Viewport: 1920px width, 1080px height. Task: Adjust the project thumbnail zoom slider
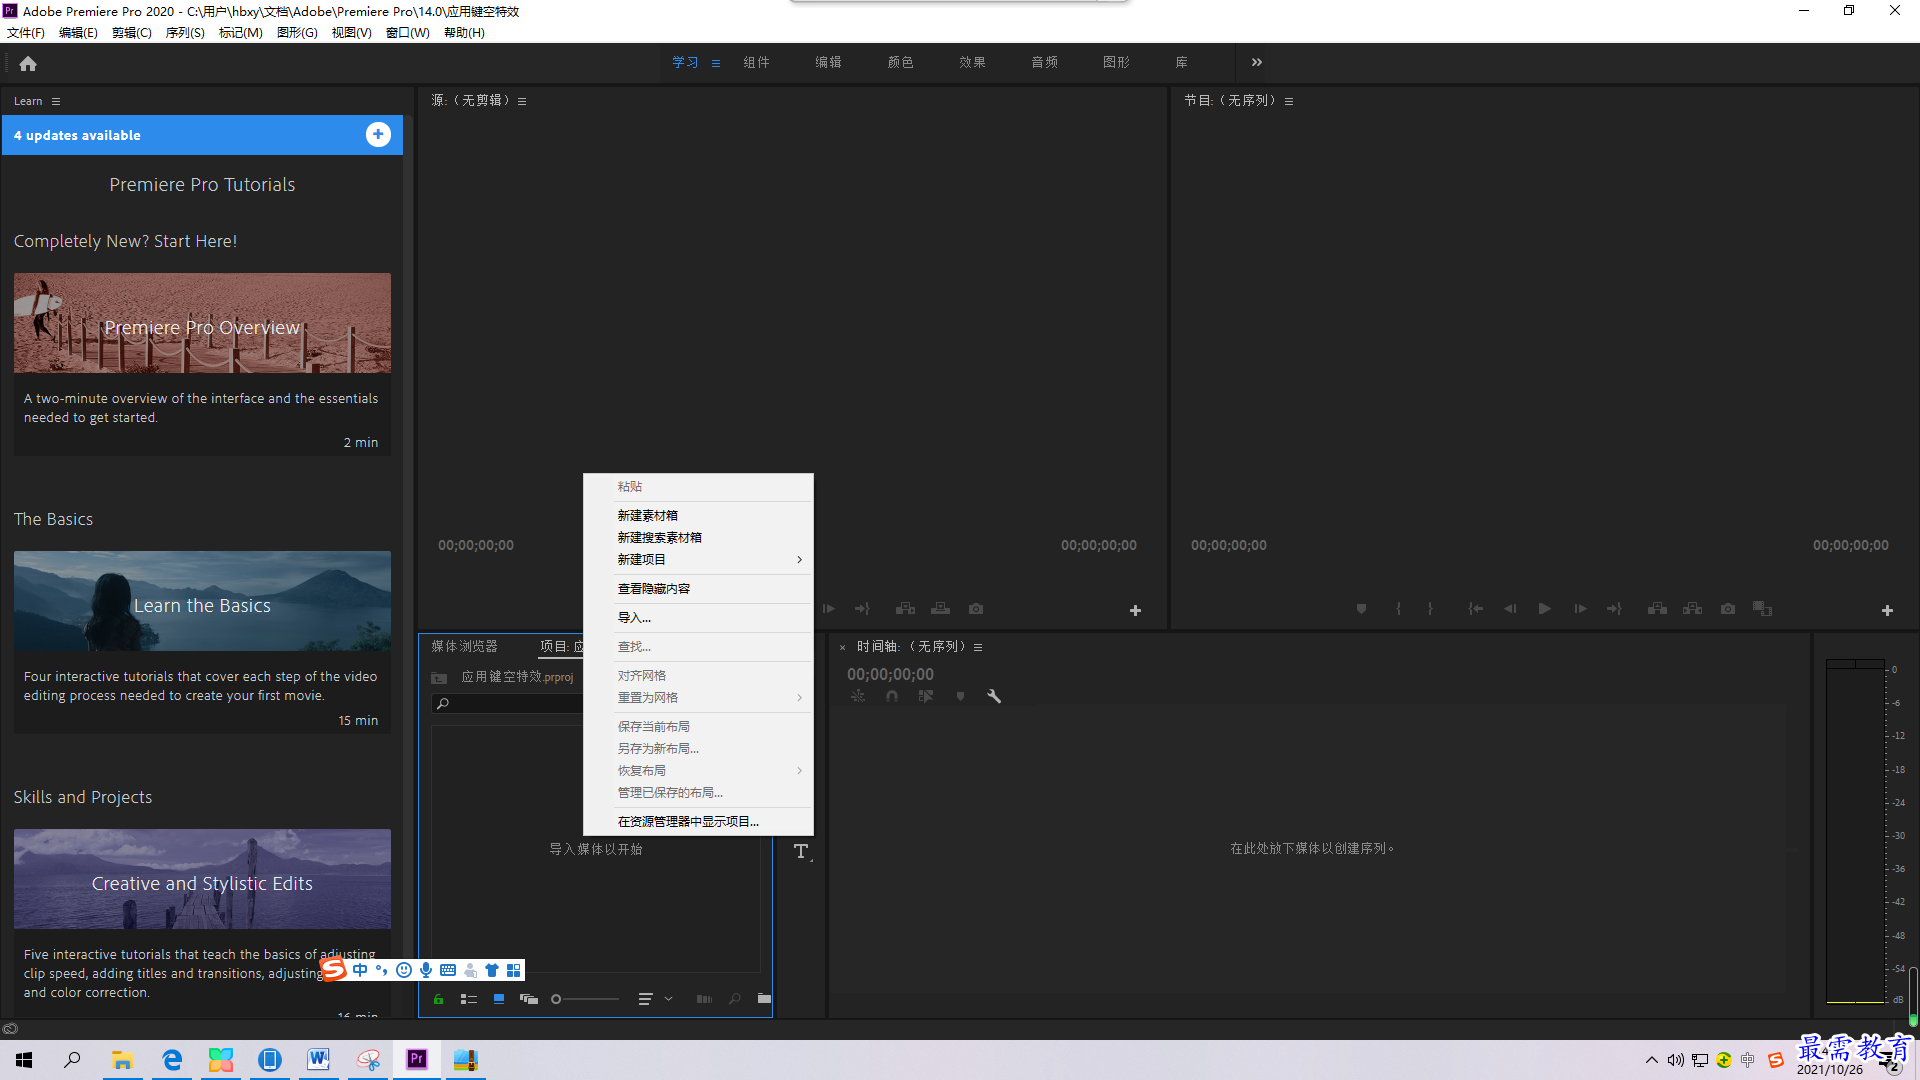coord(586,999)
